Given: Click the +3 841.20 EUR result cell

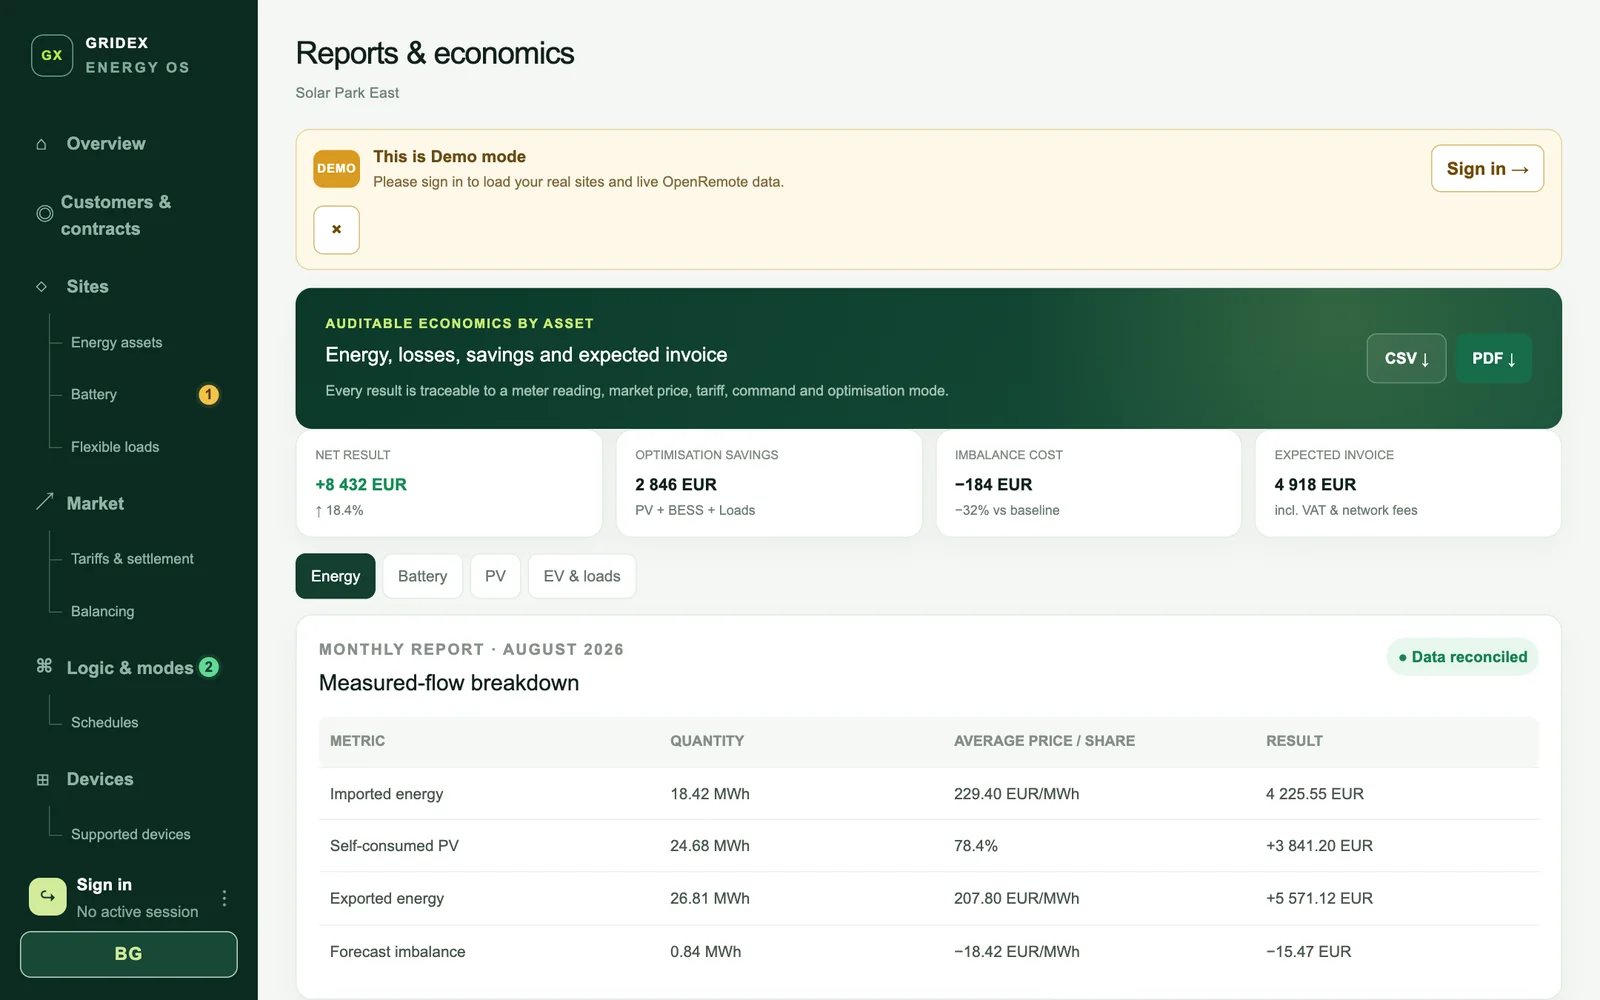Looking at the screenshot, I should tap(1319, 846).
